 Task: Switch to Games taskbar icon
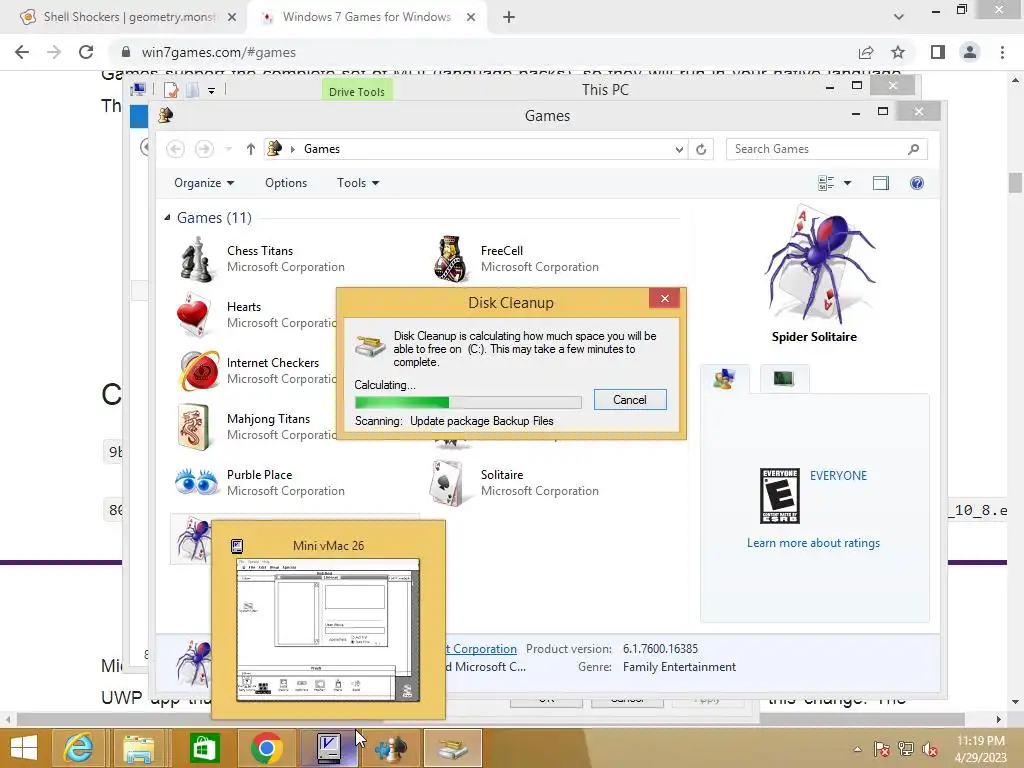(x=391, y=748)
